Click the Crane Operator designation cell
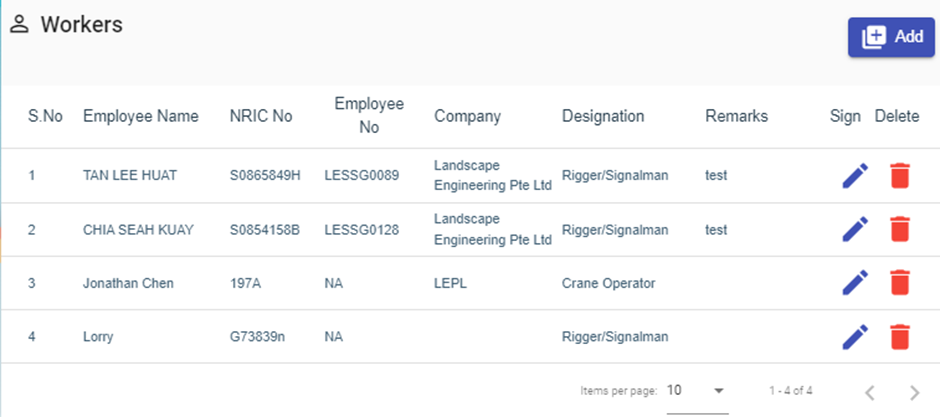This screenshot has width=940, height=417. point(608,283)
